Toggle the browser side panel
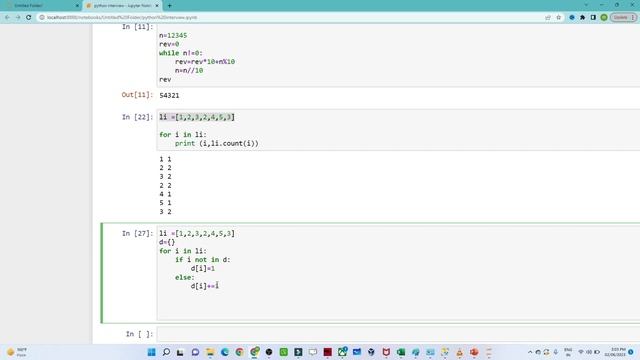 (593, 18)
